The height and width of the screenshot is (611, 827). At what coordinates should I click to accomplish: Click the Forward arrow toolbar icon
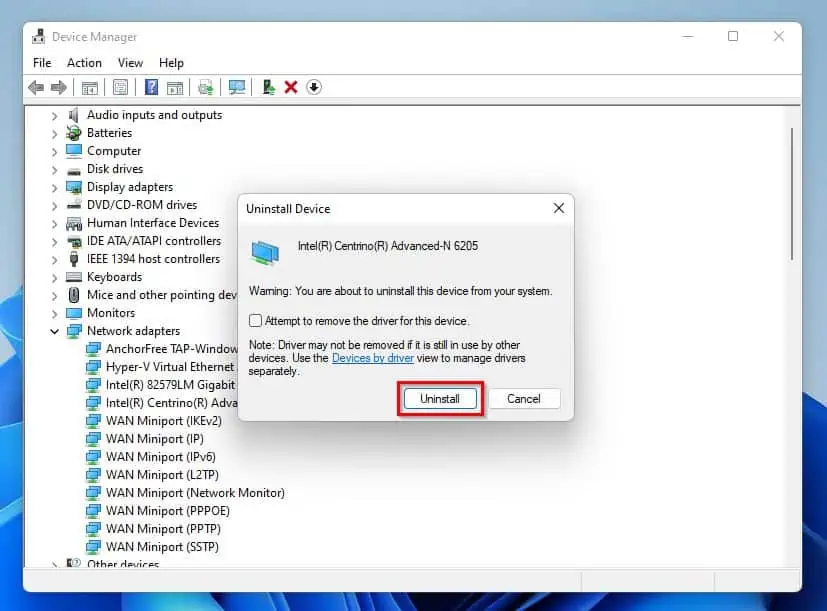tap(59, 87)
